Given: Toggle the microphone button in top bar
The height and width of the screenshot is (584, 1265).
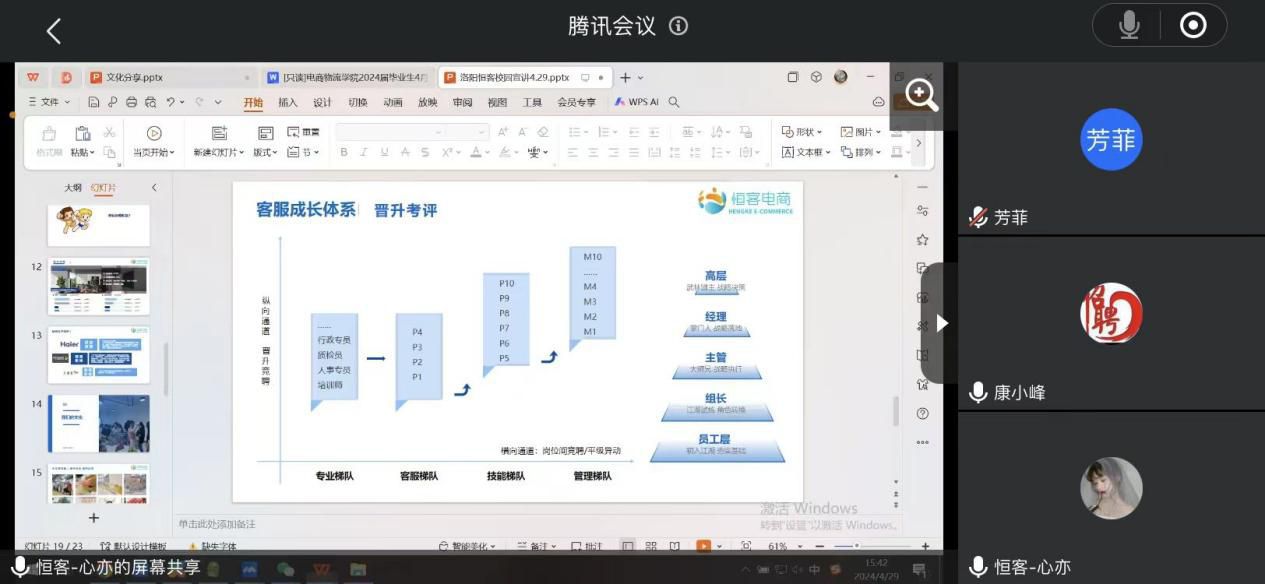Looking at the screenshot, I should 1129,26.
